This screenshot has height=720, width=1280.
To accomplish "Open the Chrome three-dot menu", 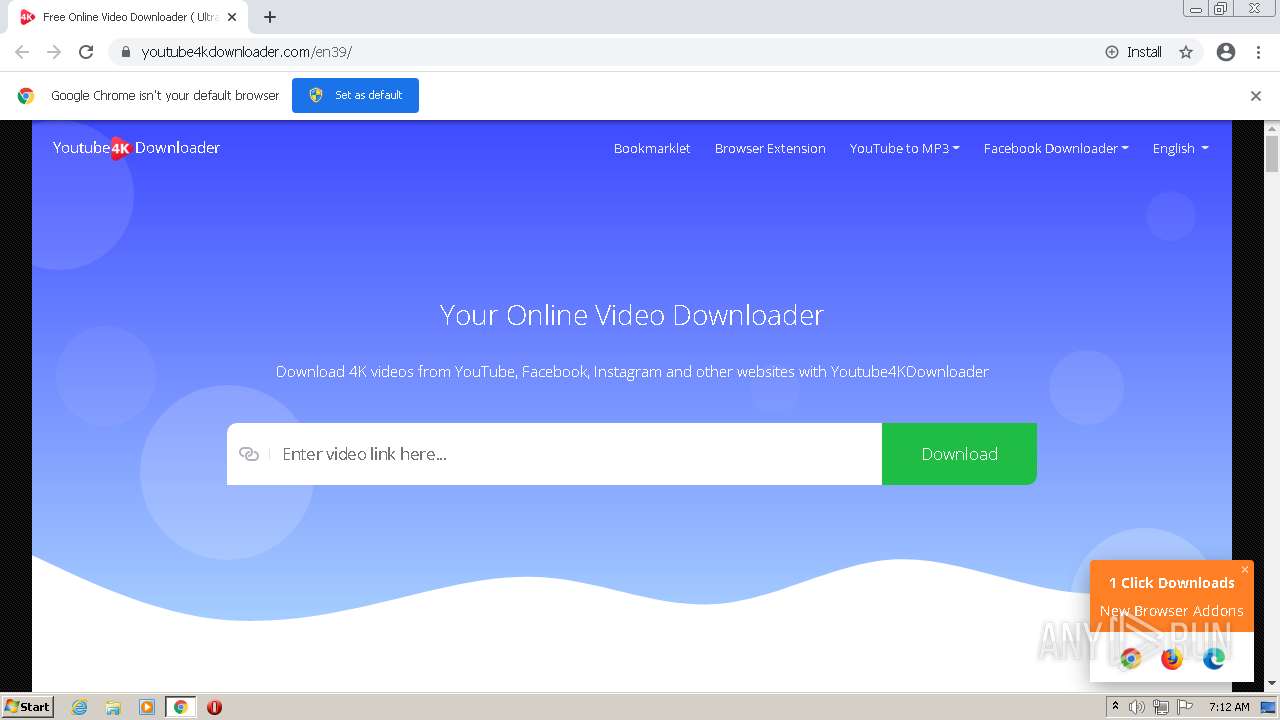I will pos(1258,52).
